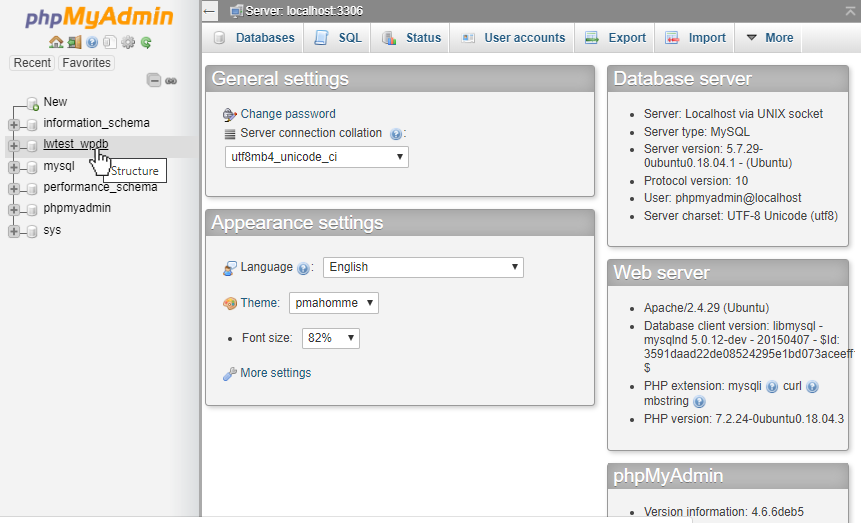
Task: Open the Font size dropdown
Action: pyautogui.click(x=330, y=338)
